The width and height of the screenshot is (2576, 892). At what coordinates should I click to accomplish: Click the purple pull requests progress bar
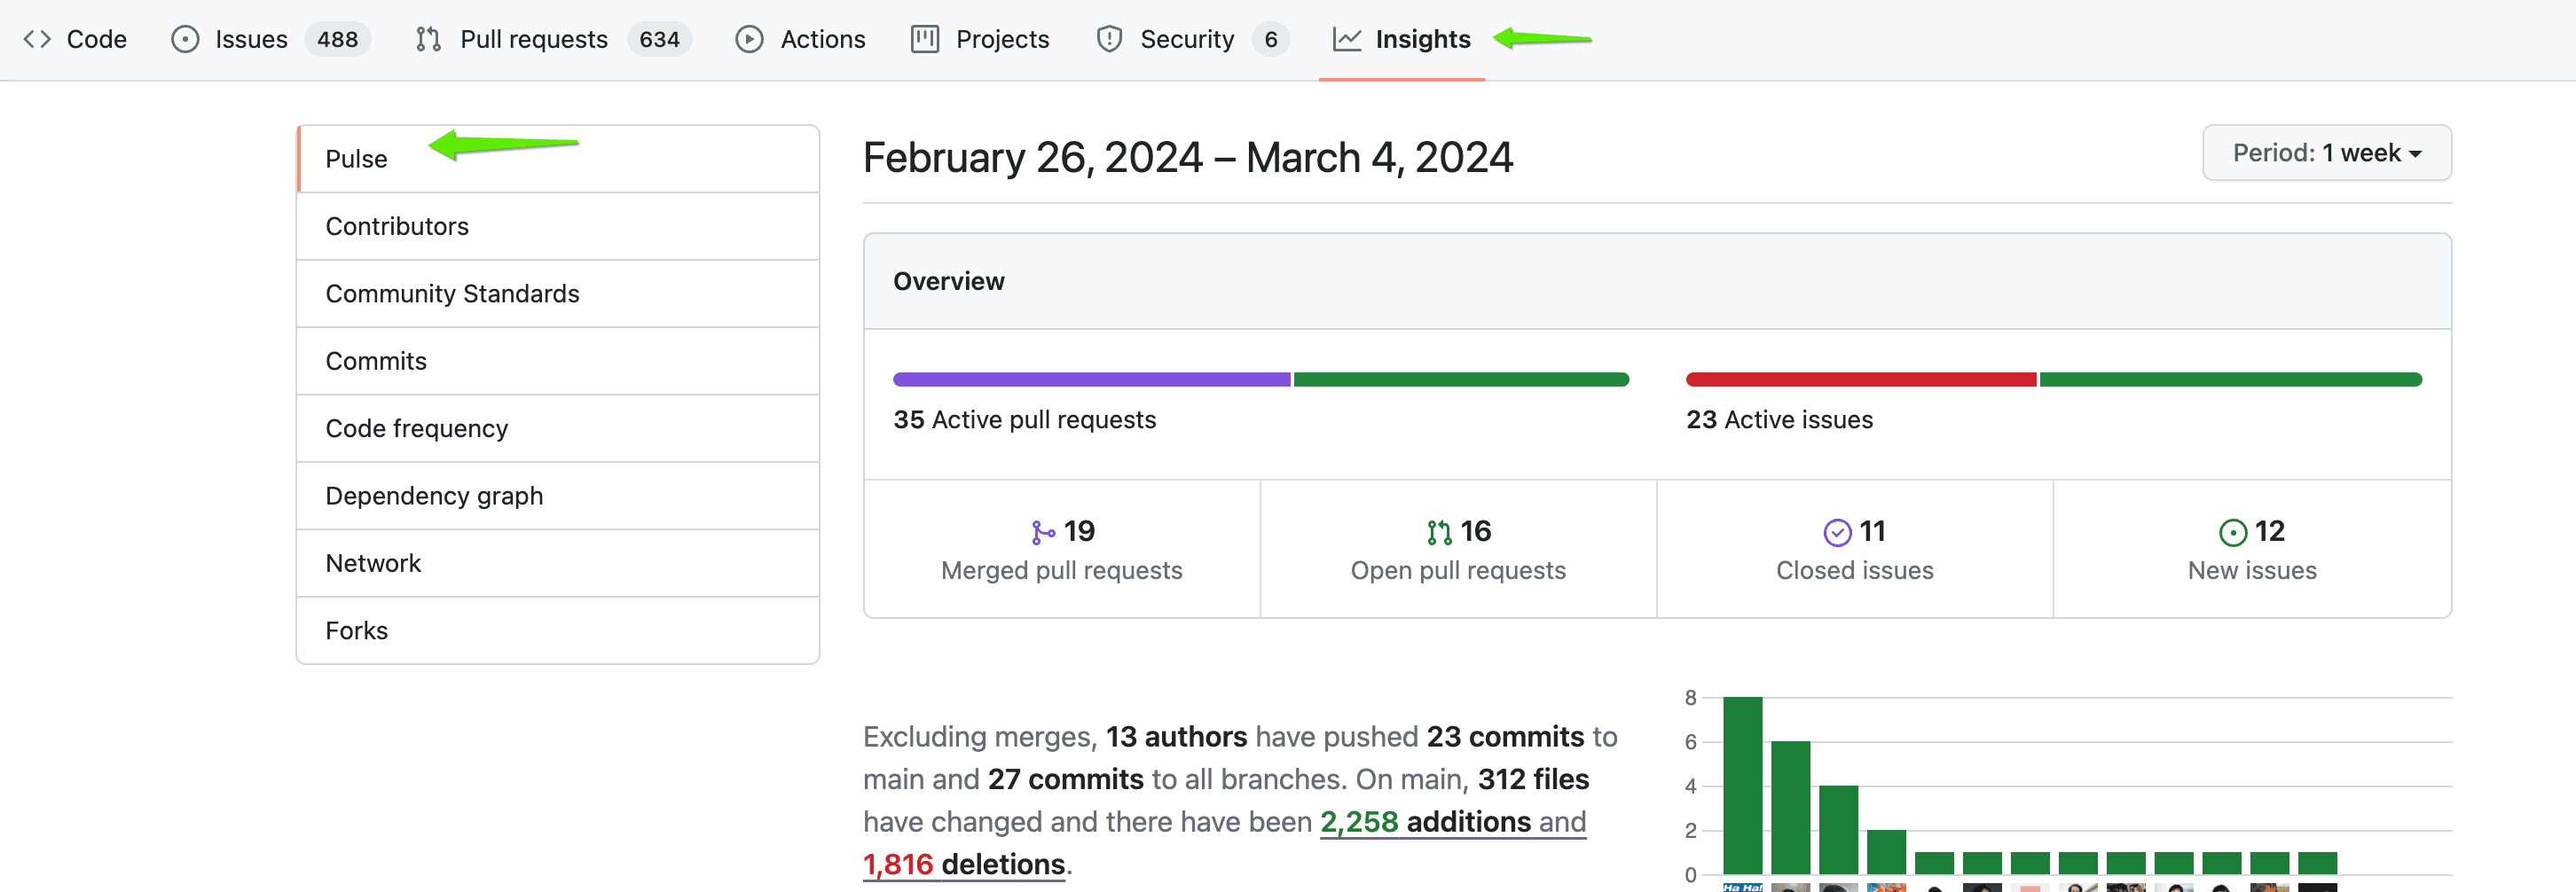click(x=1091, y=380)
